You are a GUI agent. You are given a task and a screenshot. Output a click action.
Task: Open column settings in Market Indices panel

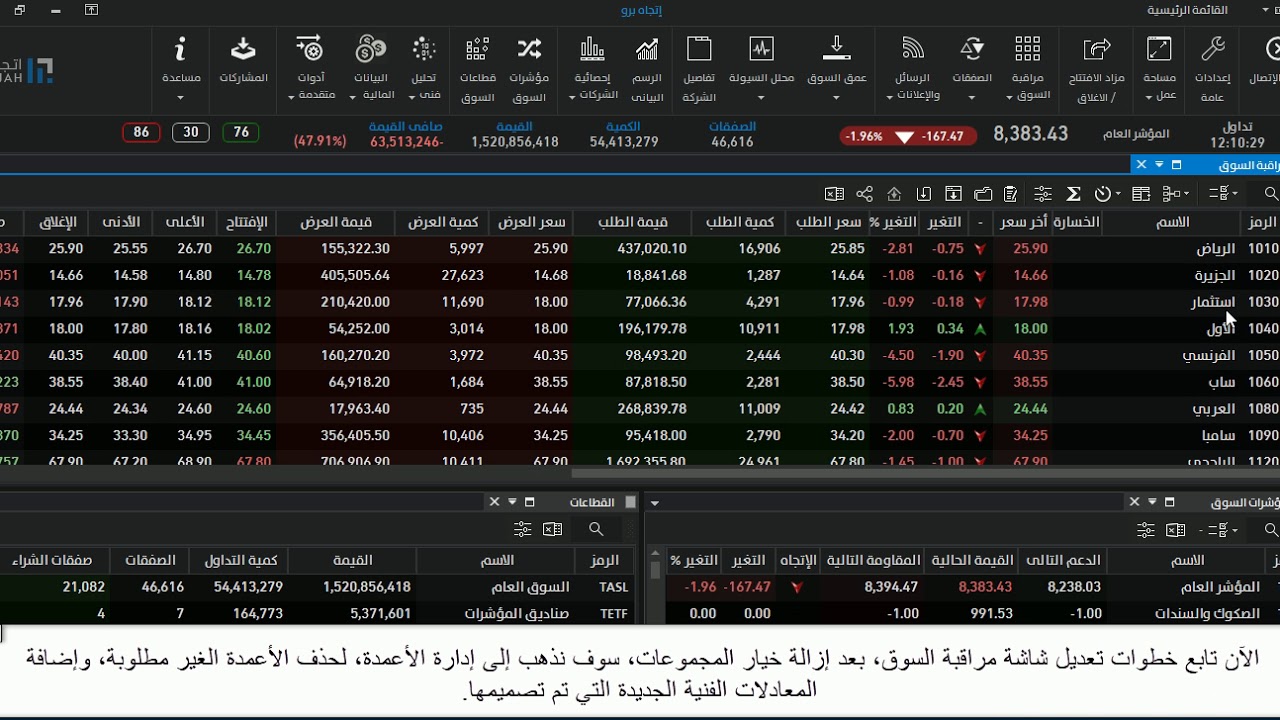coord(1146,530)
